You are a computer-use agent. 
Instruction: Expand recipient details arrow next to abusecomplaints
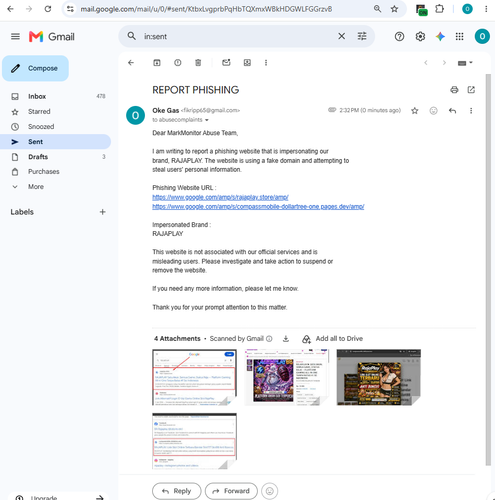click(207, 120)
